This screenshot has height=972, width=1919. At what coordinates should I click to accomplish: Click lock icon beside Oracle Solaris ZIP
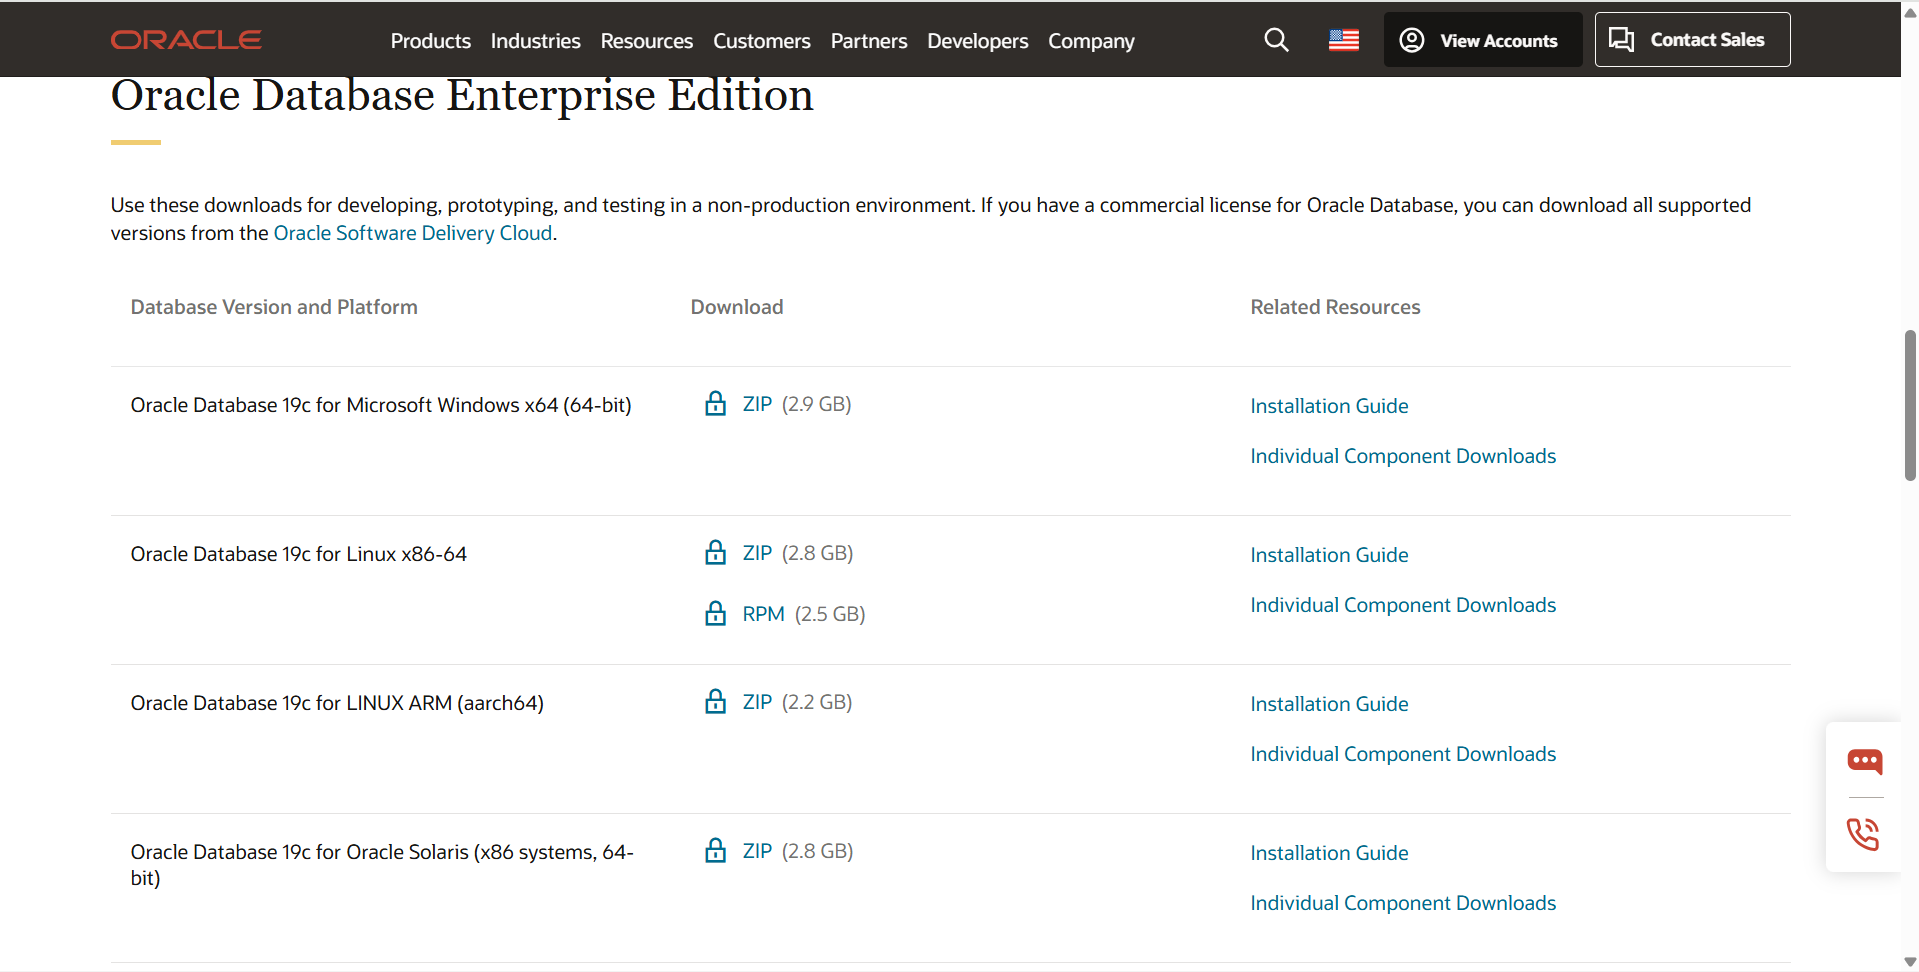tap(715, 851)
